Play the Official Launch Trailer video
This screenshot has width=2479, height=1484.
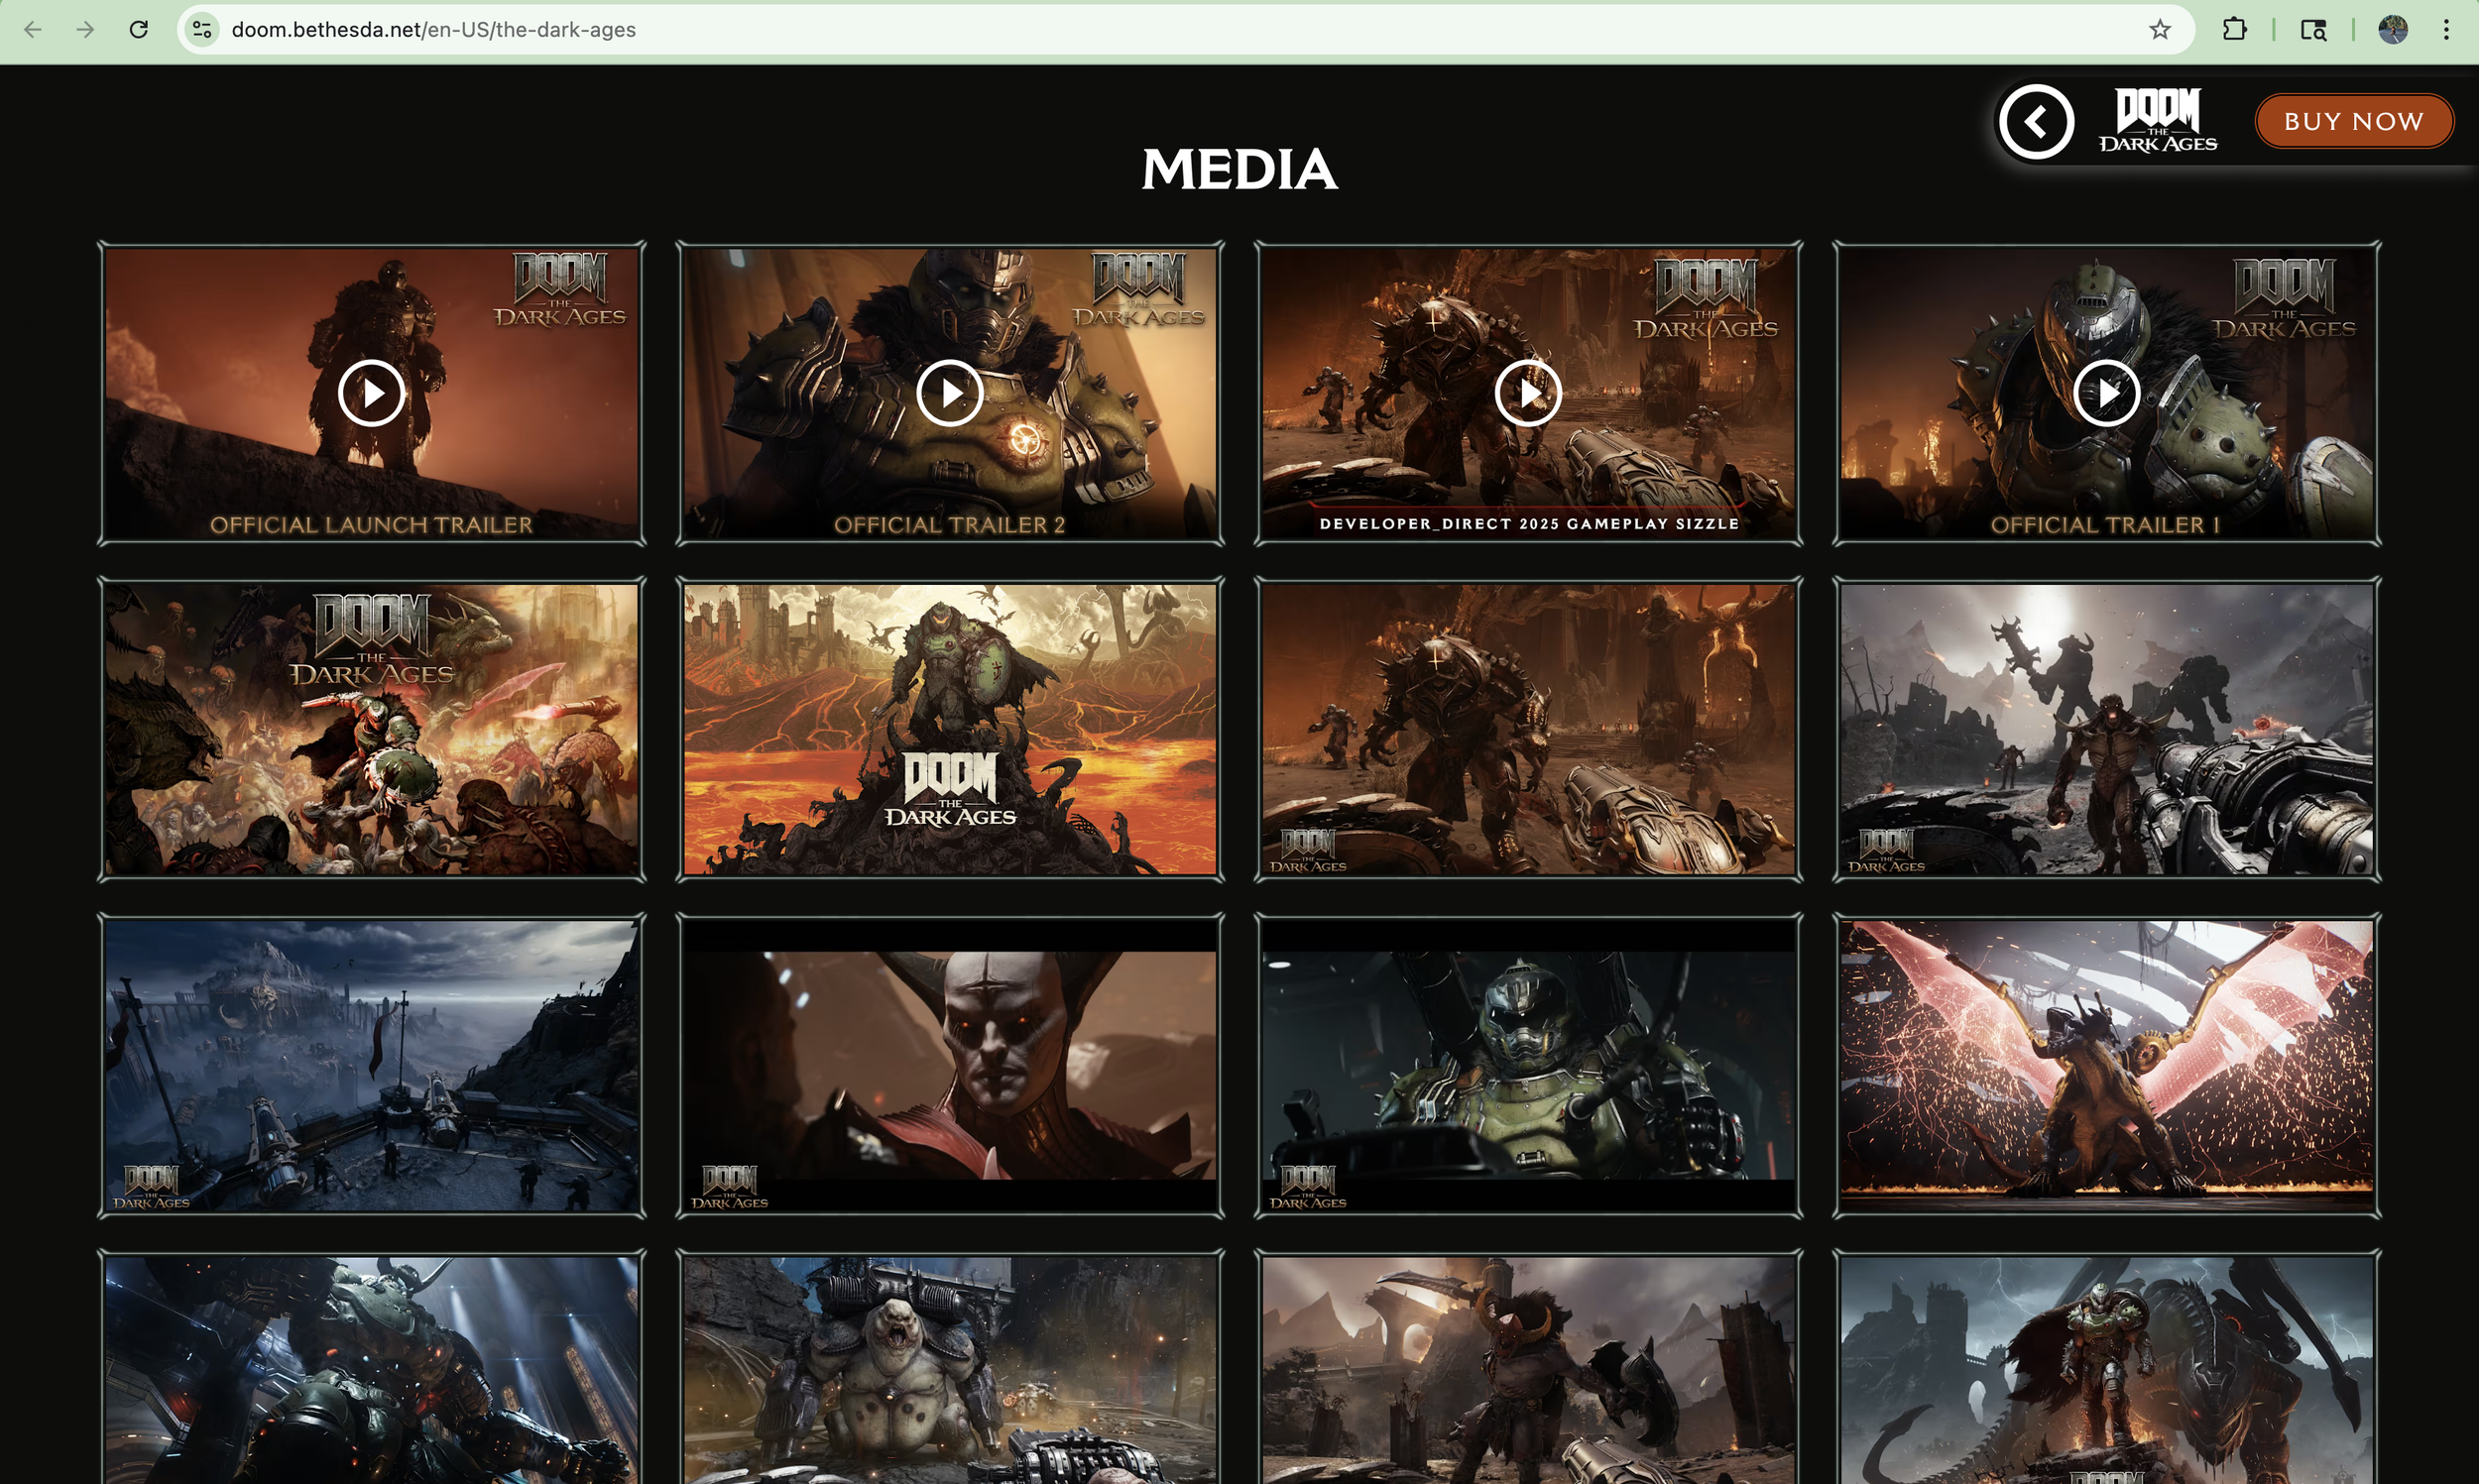(x=371, y=393)
